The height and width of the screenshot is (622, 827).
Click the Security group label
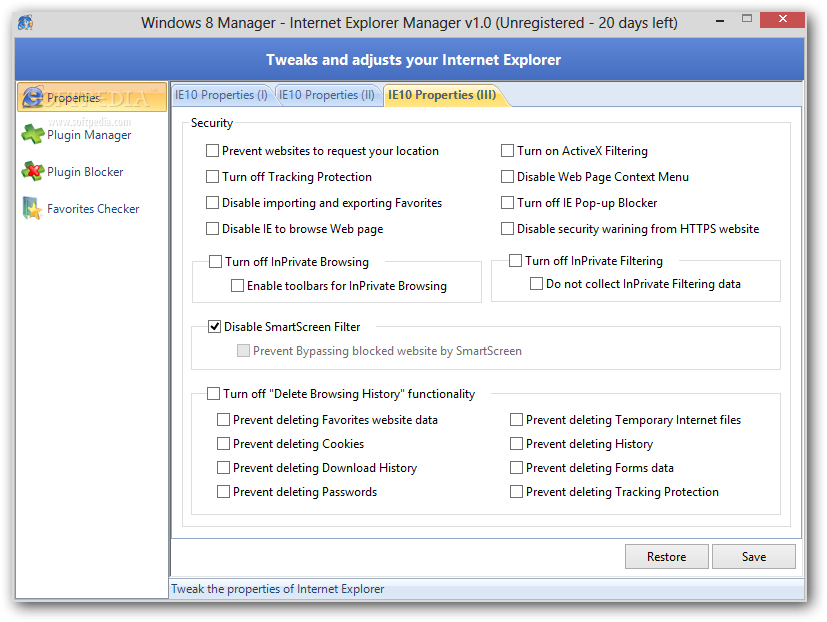pos(212,123)
